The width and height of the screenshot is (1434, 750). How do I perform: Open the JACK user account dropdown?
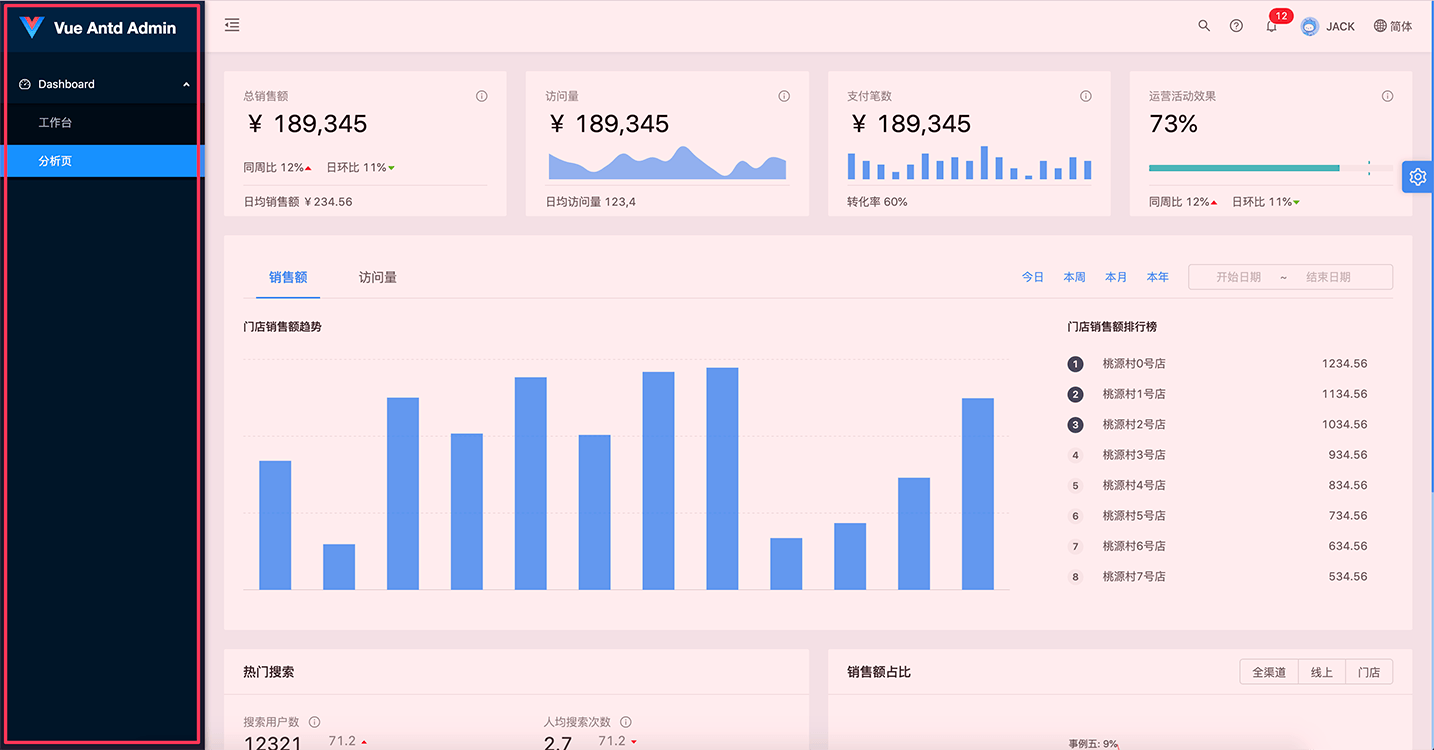[x=1327, y=27]
